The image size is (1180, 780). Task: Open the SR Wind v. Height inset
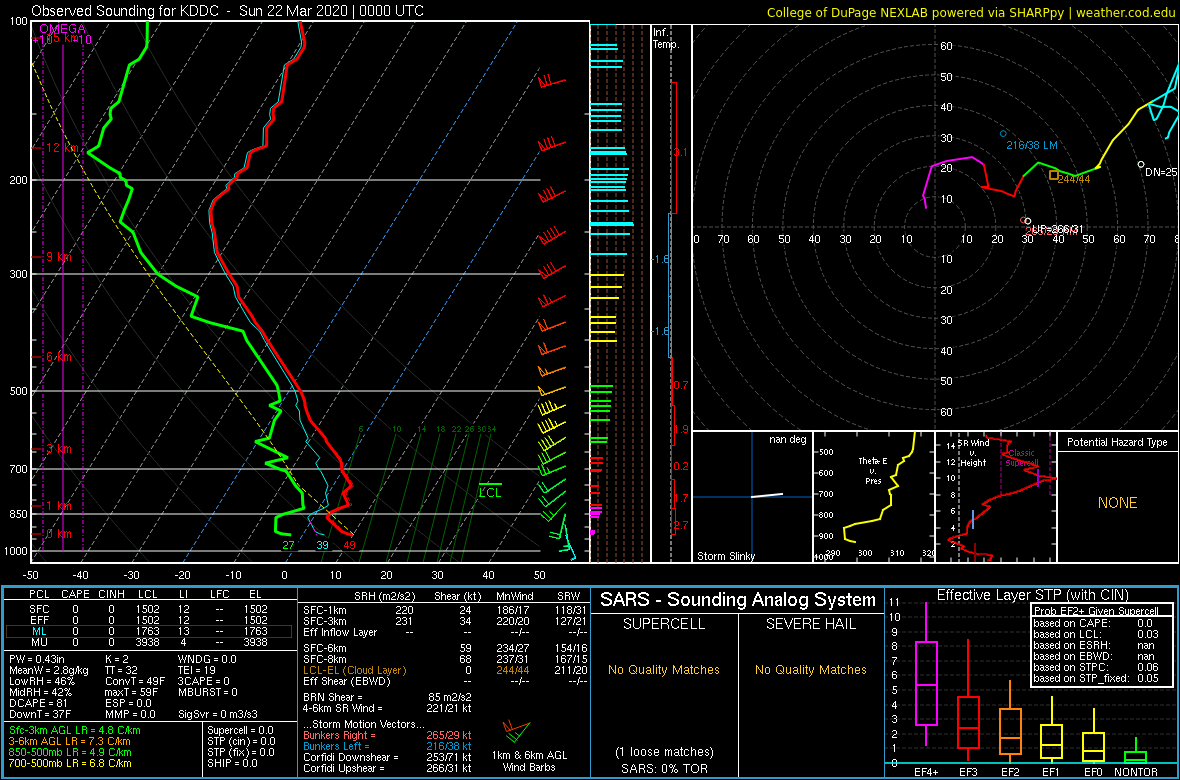click(x=995, y=497)
